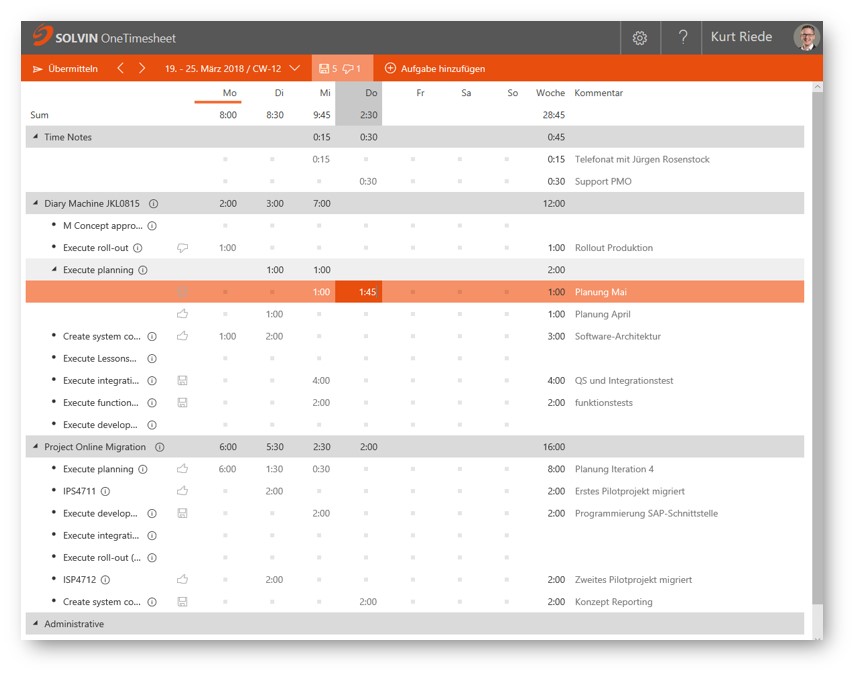
Task: Click 1:00 Wednesday cell in Planung Mai row
Action: (x=321, y=292)
